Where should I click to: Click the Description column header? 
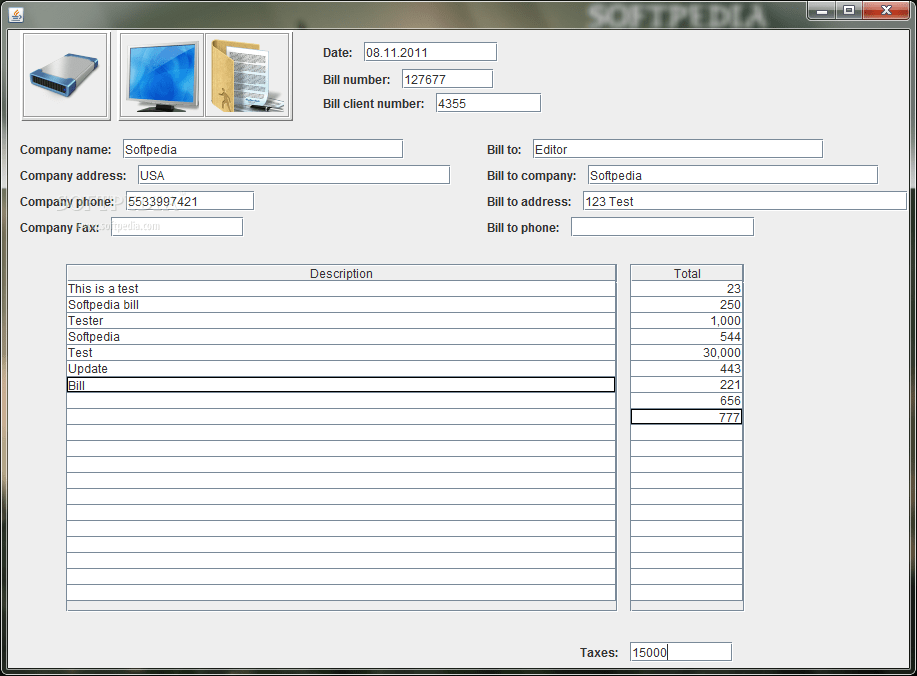341,273
